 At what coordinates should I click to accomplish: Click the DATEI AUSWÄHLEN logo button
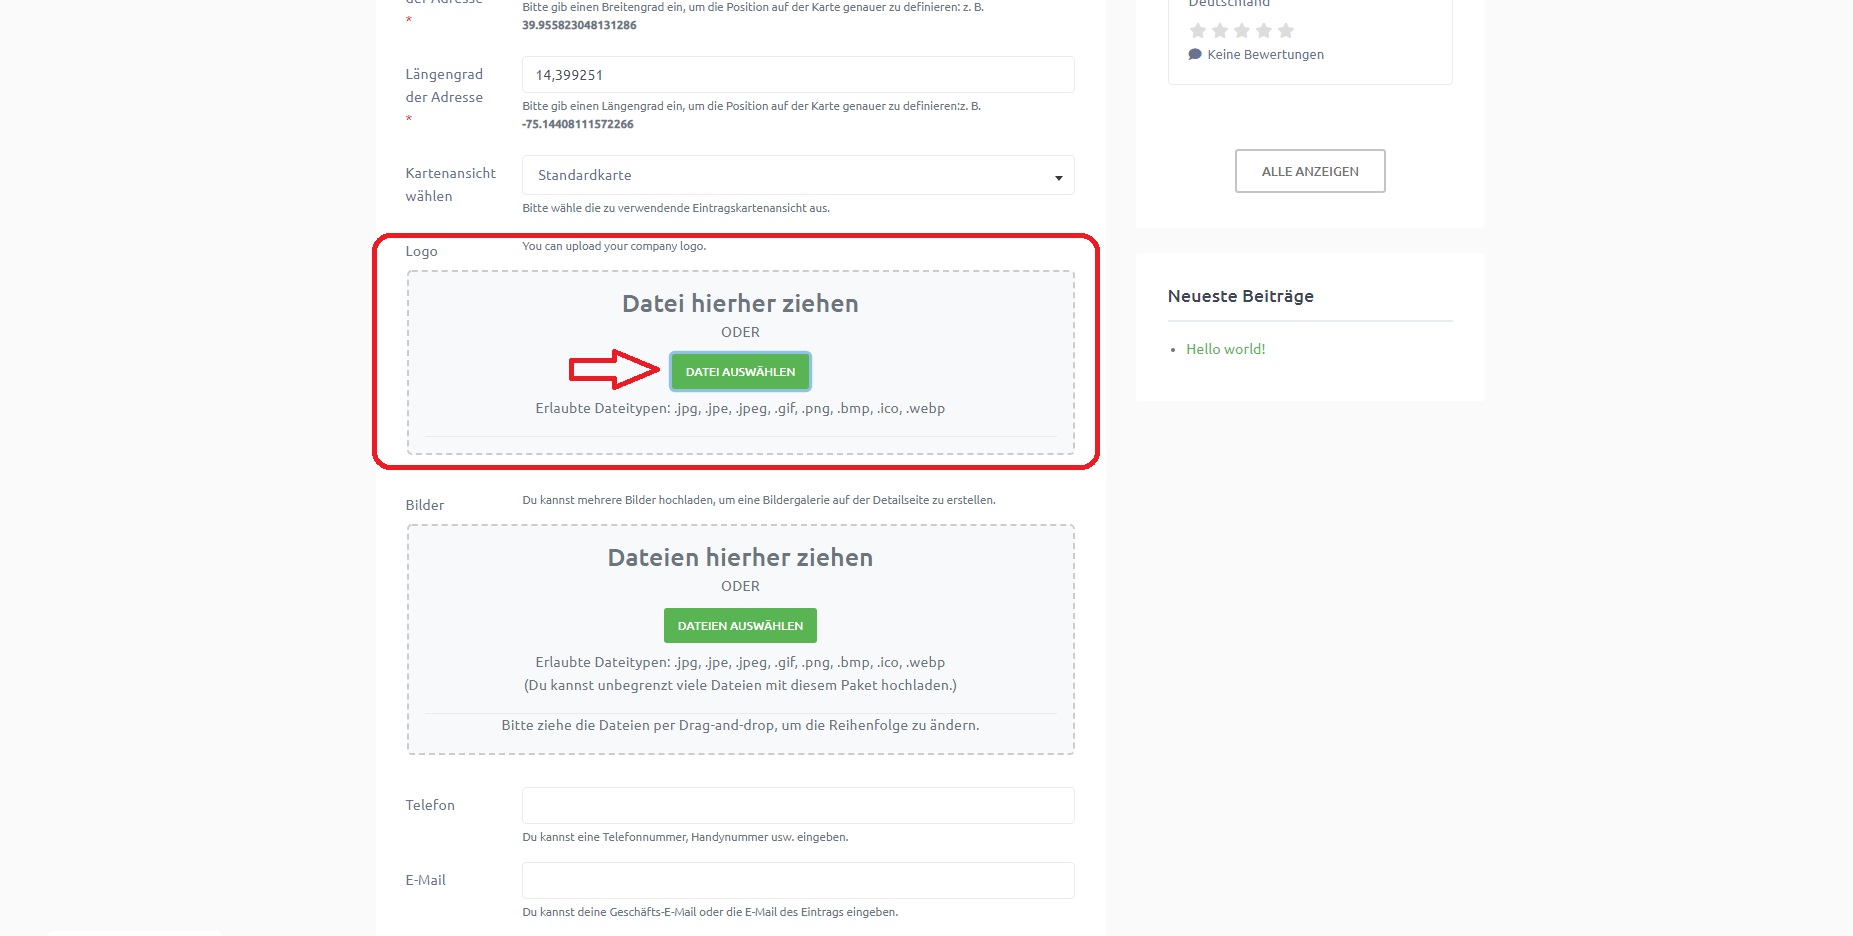740,372
